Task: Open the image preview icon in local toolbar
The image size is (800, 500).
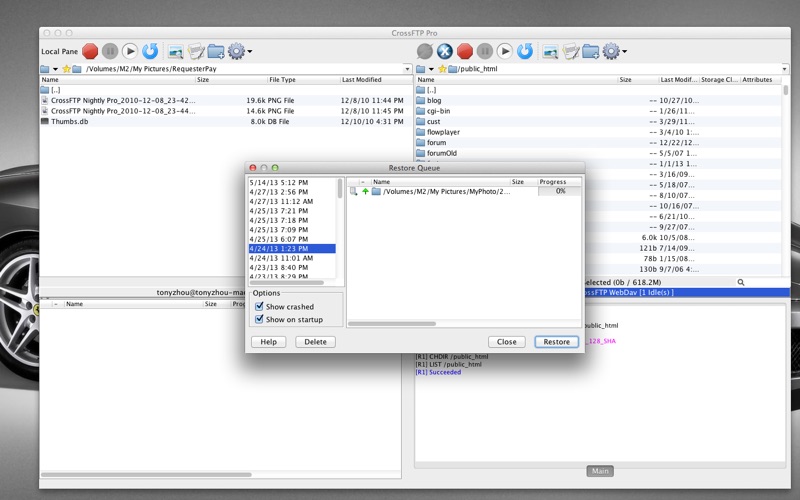Action: 175,50
